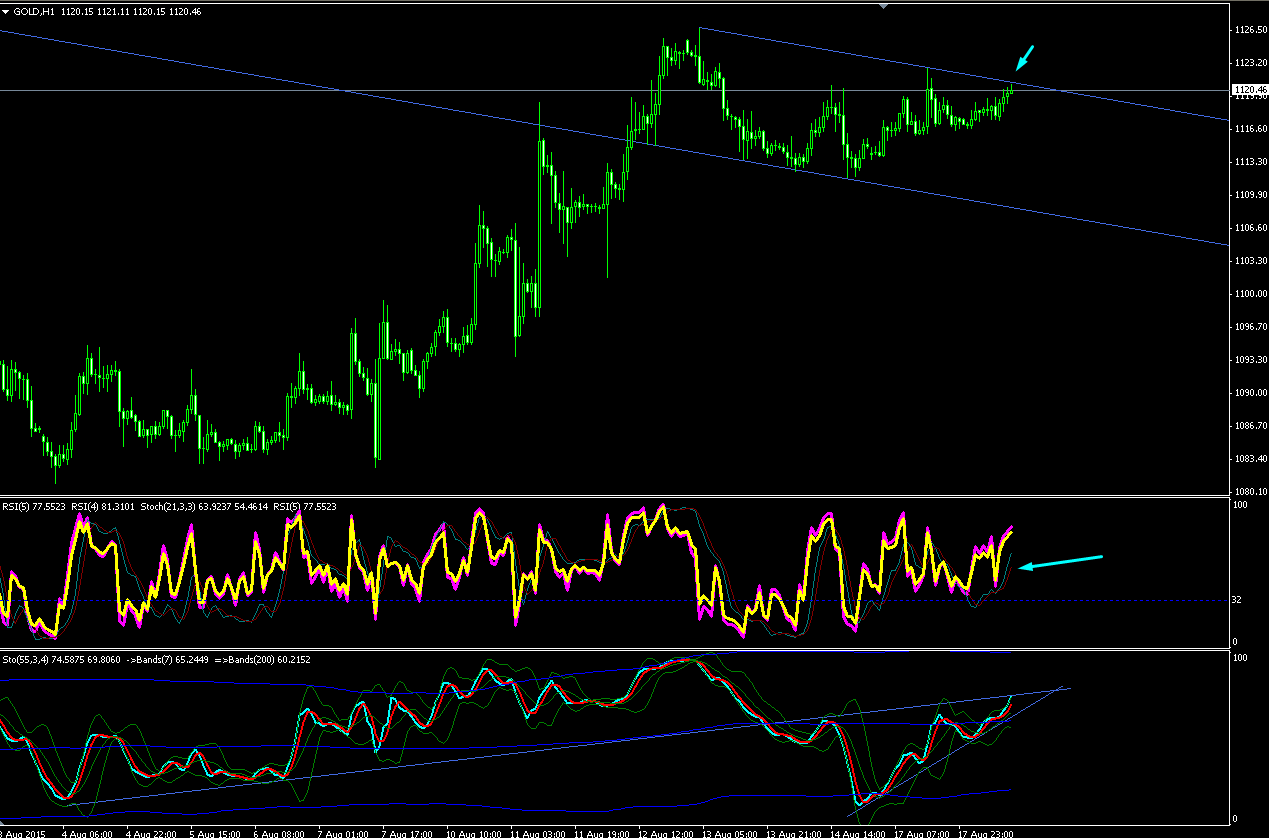This screenshot has width=1269, height=838.
Task: Click the 1100.00 price scale value
Action: 1251,294
